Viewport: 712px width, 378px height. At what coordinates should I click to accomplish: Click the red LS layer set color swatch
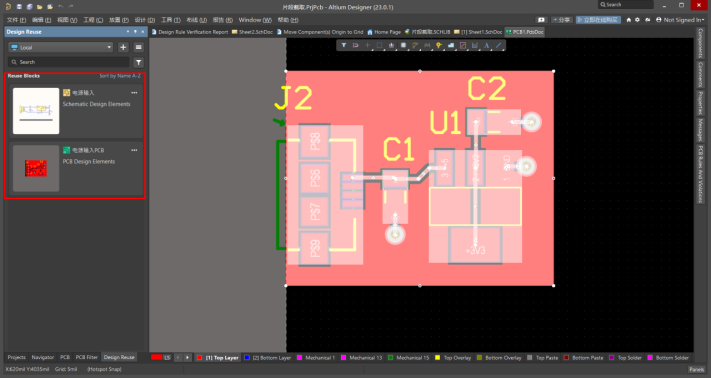[x=157, y=358]
